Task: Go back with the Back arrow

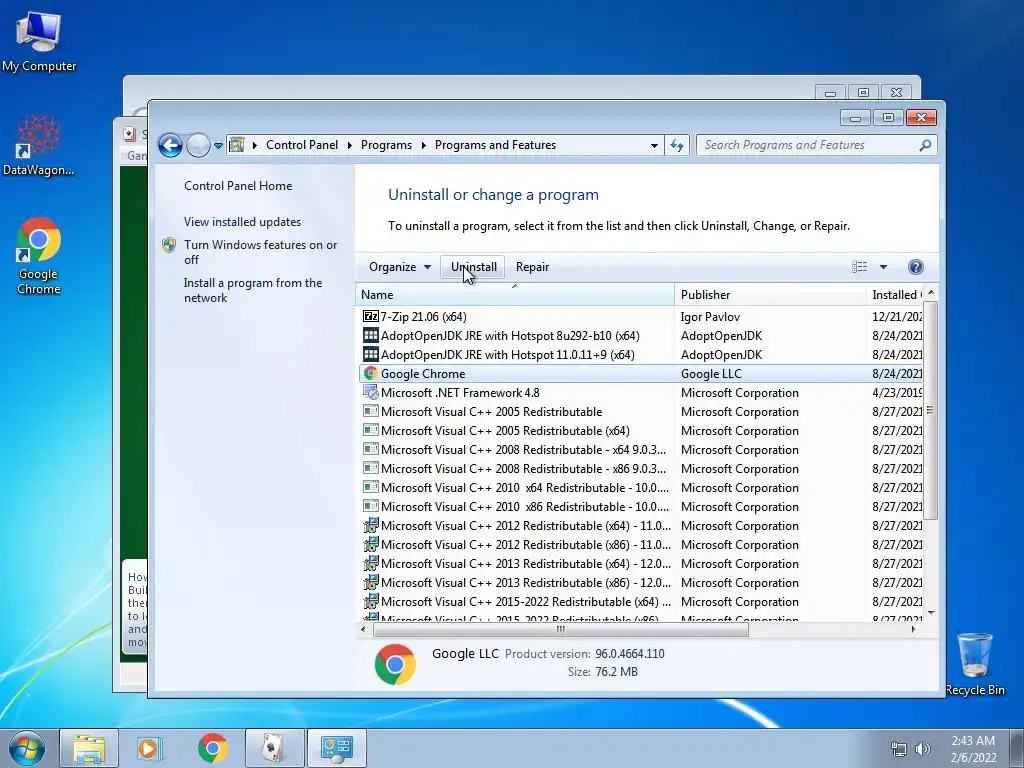Action: (x=170, y=145)
